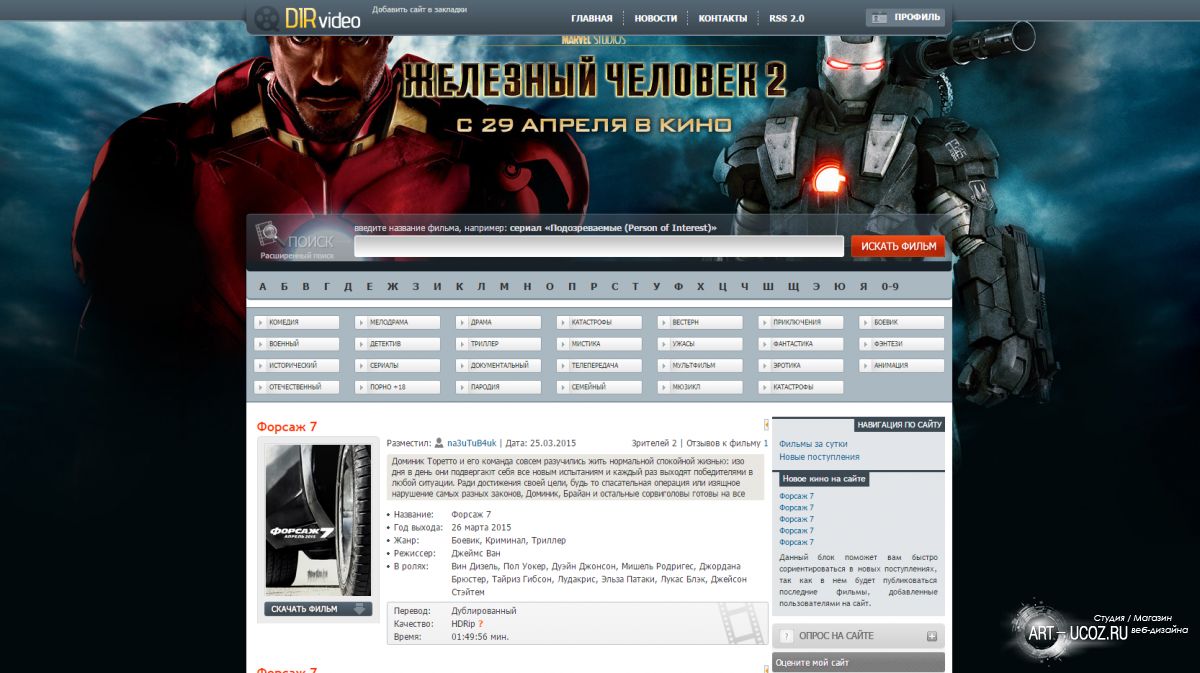Click the ИСТОРИЧЕСКИЙ genre button
Image resolution: width=1200 pixels, height=673 pixels.
297,366
